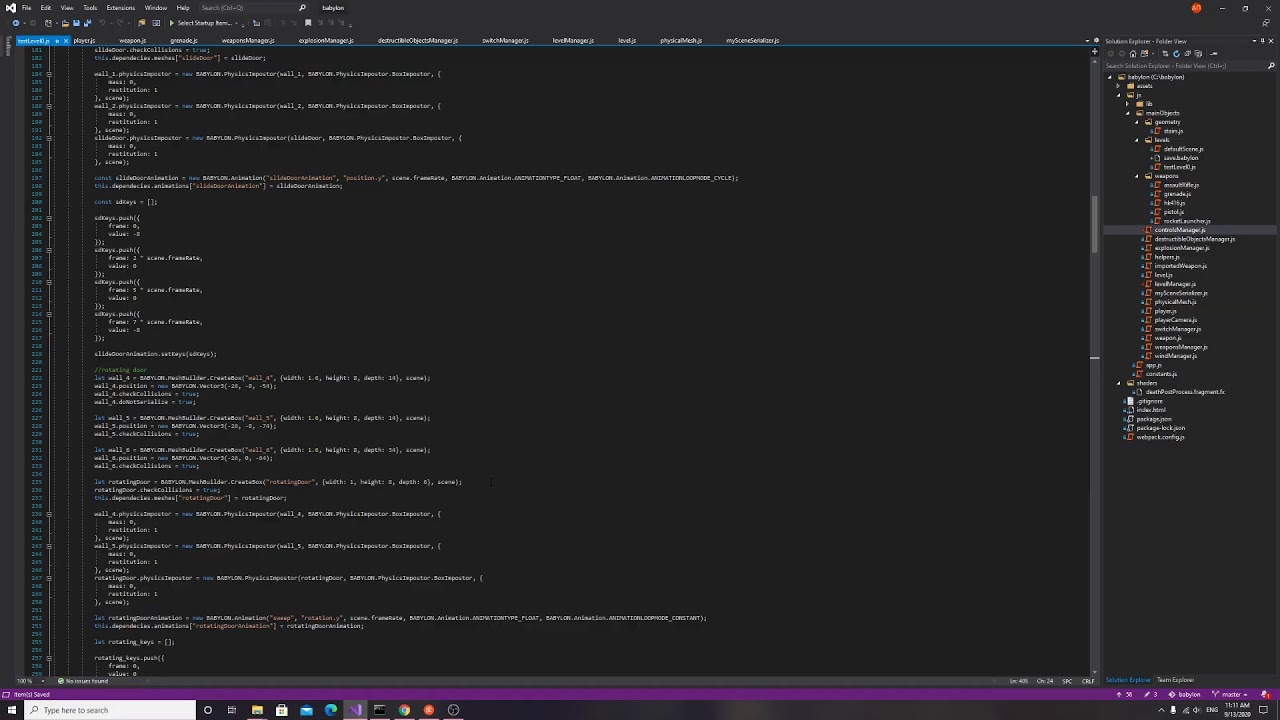Open the File menu
Viewport: 1280px width, 720px height.
click(26, 8)
